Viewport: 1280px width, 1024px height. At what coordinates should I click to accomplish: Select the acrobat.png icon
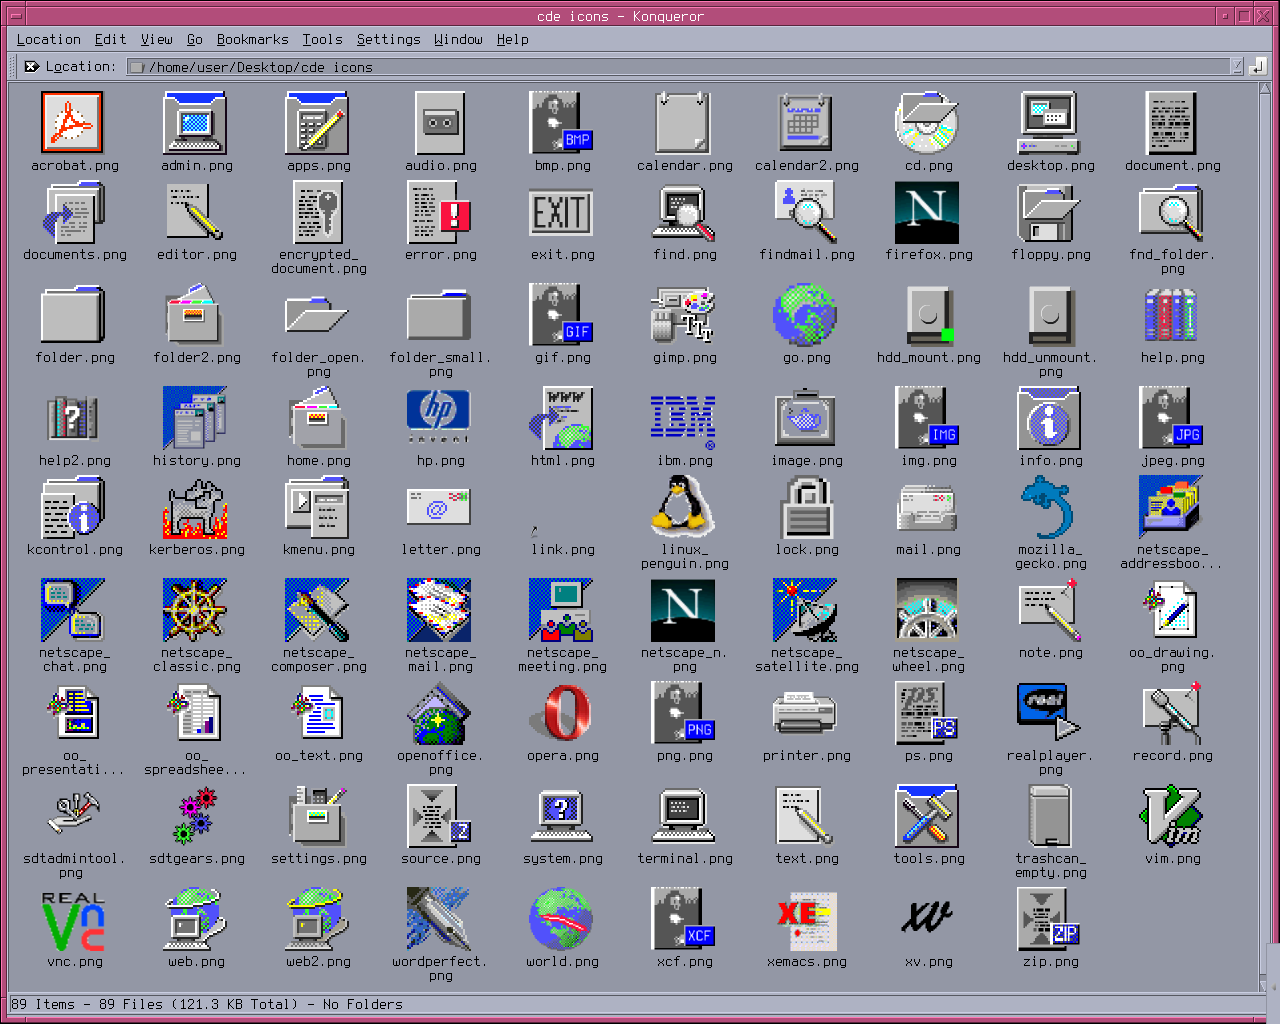tap(72, 123)
